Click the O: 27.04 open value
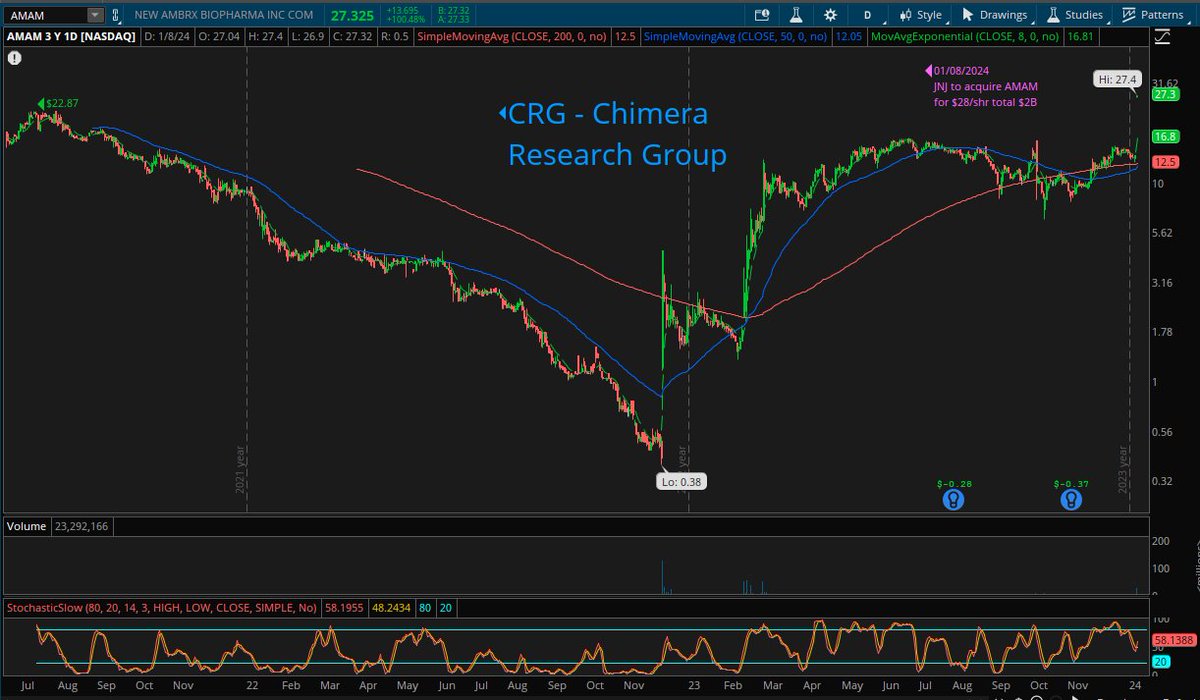This screenshot has height=700, width=1200. (216, 38)
